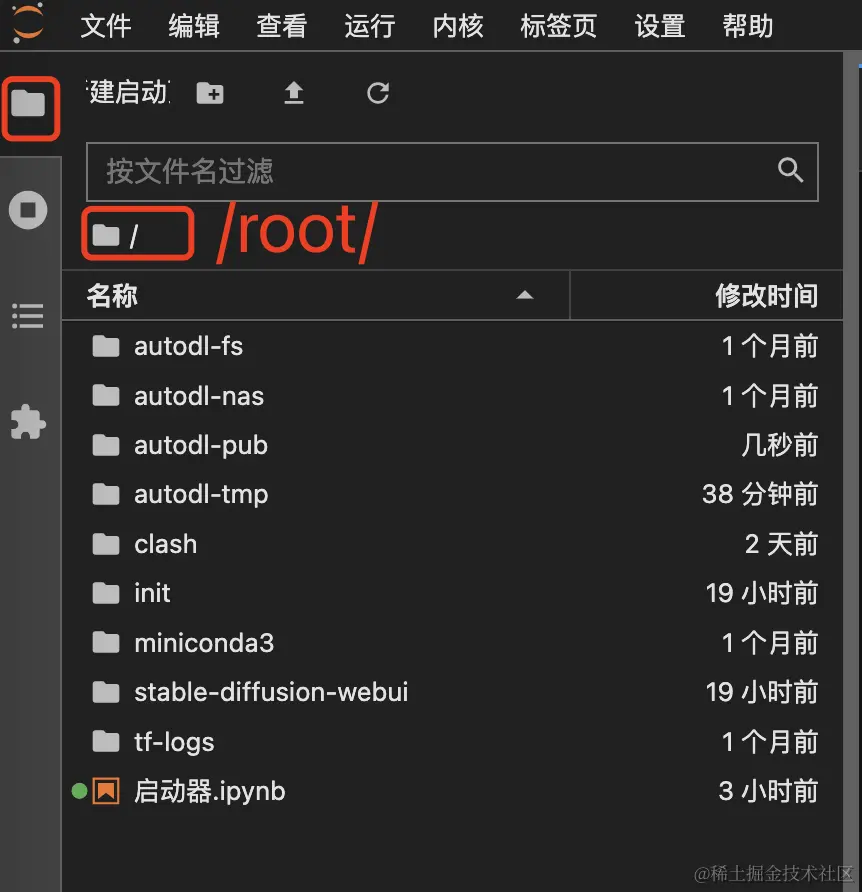This screenshot has width=862, height=892.
Task: Focus the 按文件名过滤 filter input
Action: pyautogui.click(x=452, y=172)
